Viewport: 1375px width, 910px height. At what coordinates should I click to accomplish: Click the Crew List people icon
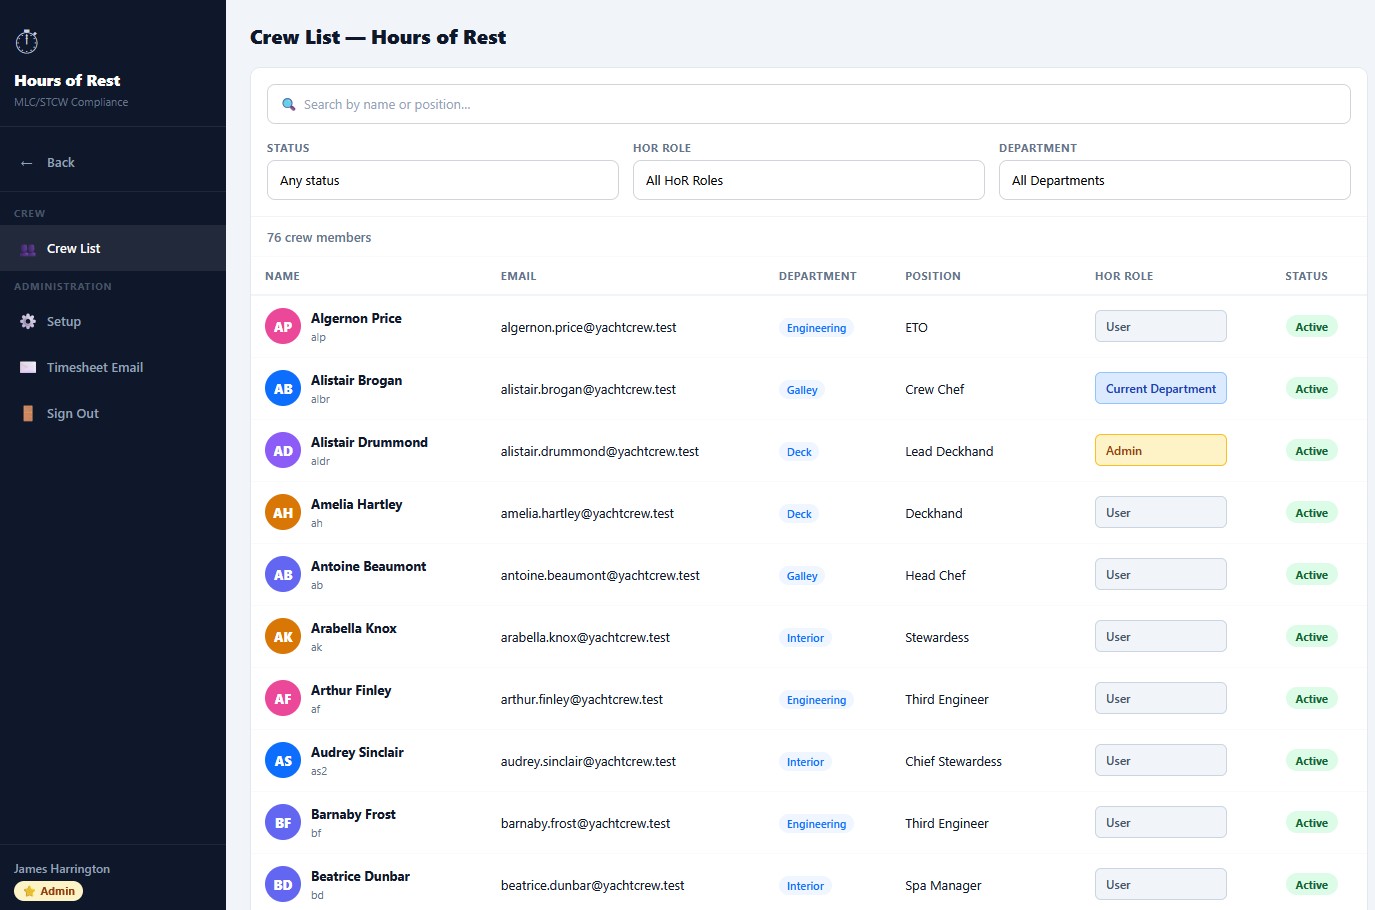point(28,249)
